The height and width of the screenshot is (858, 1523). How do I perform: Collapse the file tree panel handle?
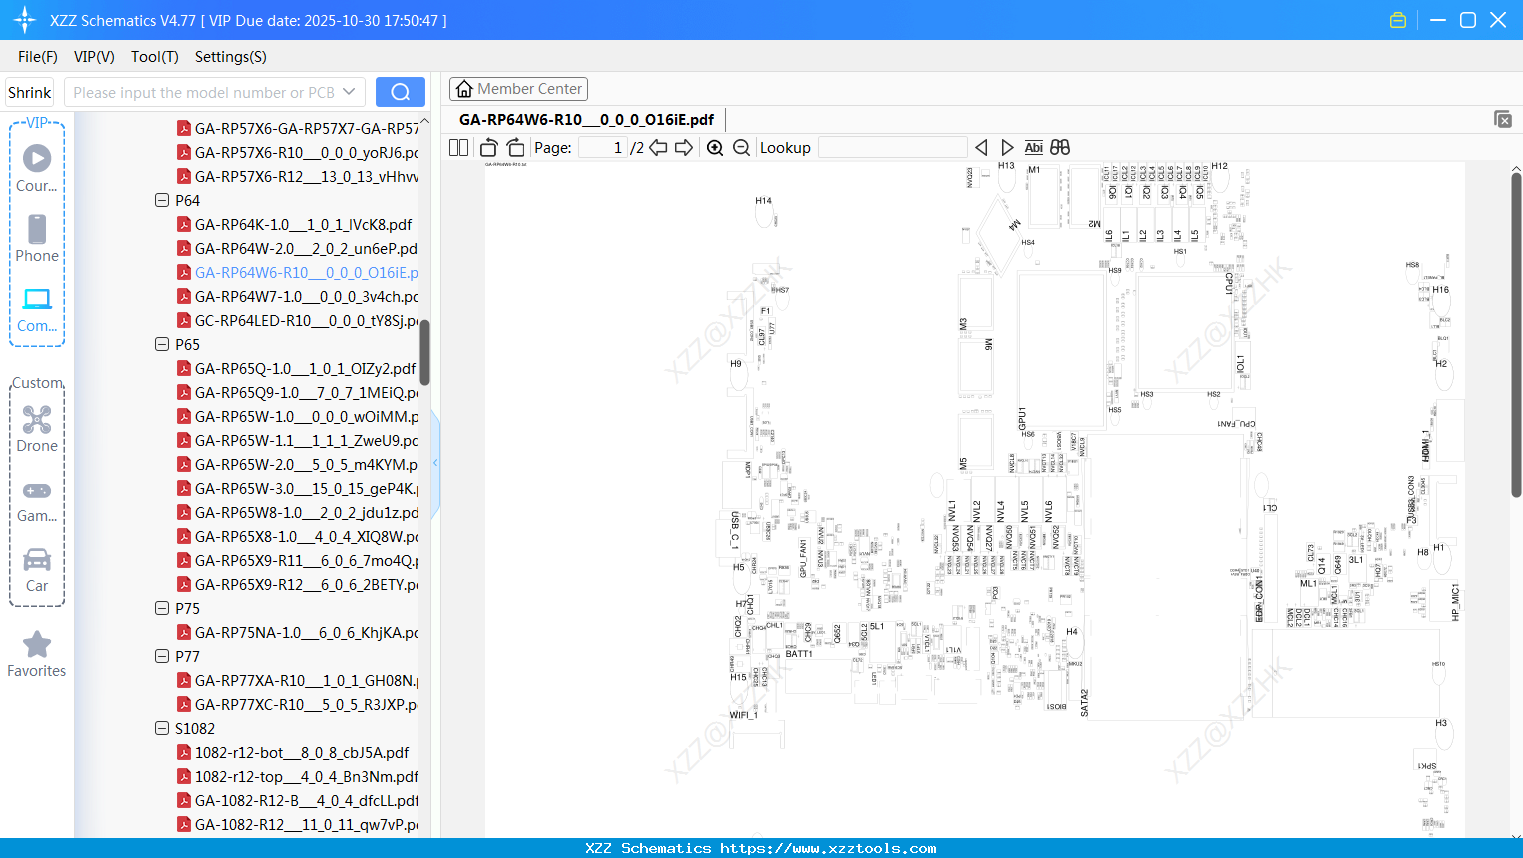point(435,462)
